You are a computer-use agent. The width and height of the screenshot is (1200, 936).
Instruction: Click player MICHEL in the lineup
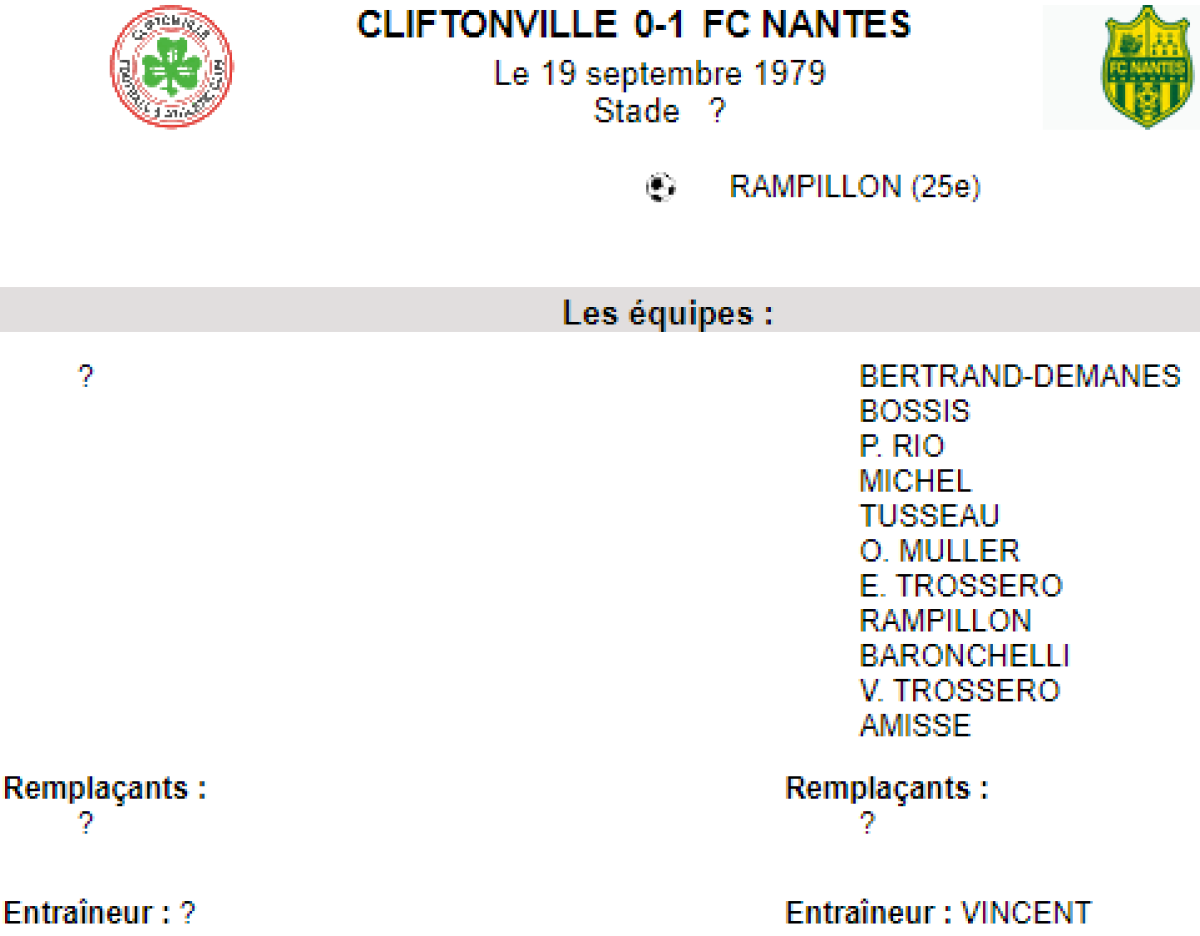(x=915, y=481)
